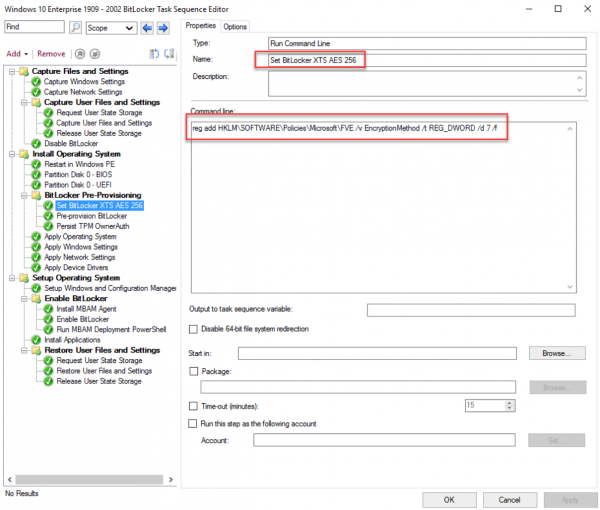Collapse Enable BitLocker group
This screenshot has height=510, width=600.
click(x=24, y=299)
